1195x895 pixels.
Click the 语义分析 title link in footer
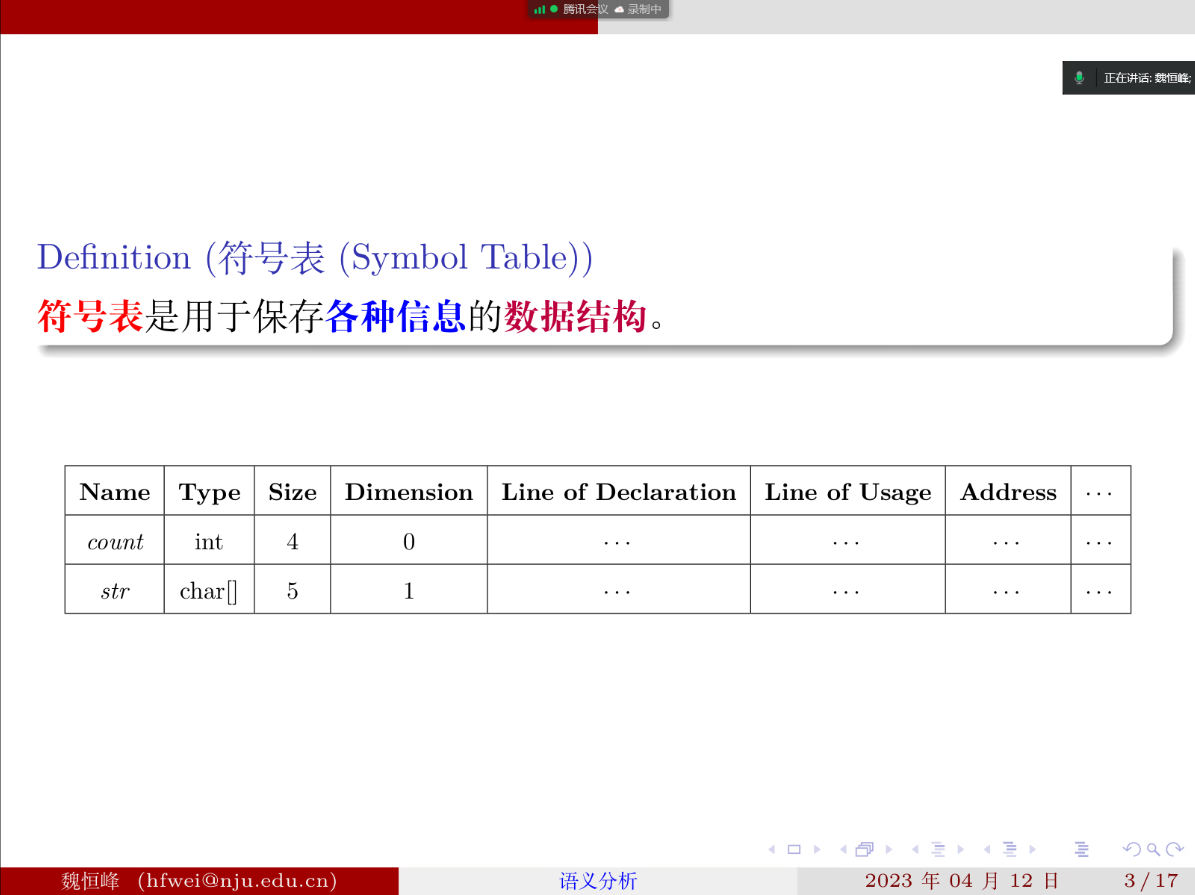pyautogui.click(x=598, y=881)
